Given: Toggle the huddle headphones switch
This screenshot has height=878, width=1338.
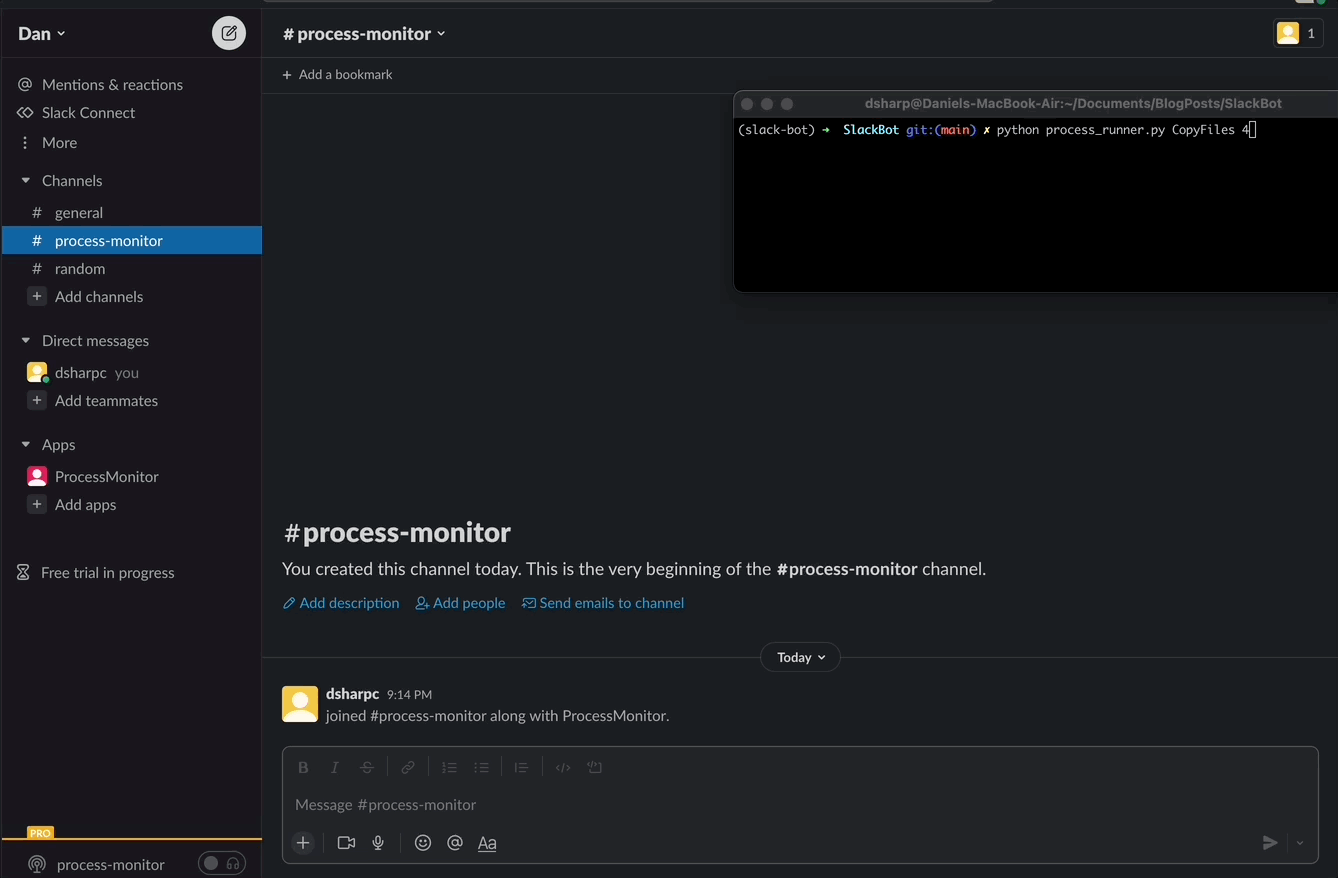Looking at the screenshot, I should pos(221,864).
